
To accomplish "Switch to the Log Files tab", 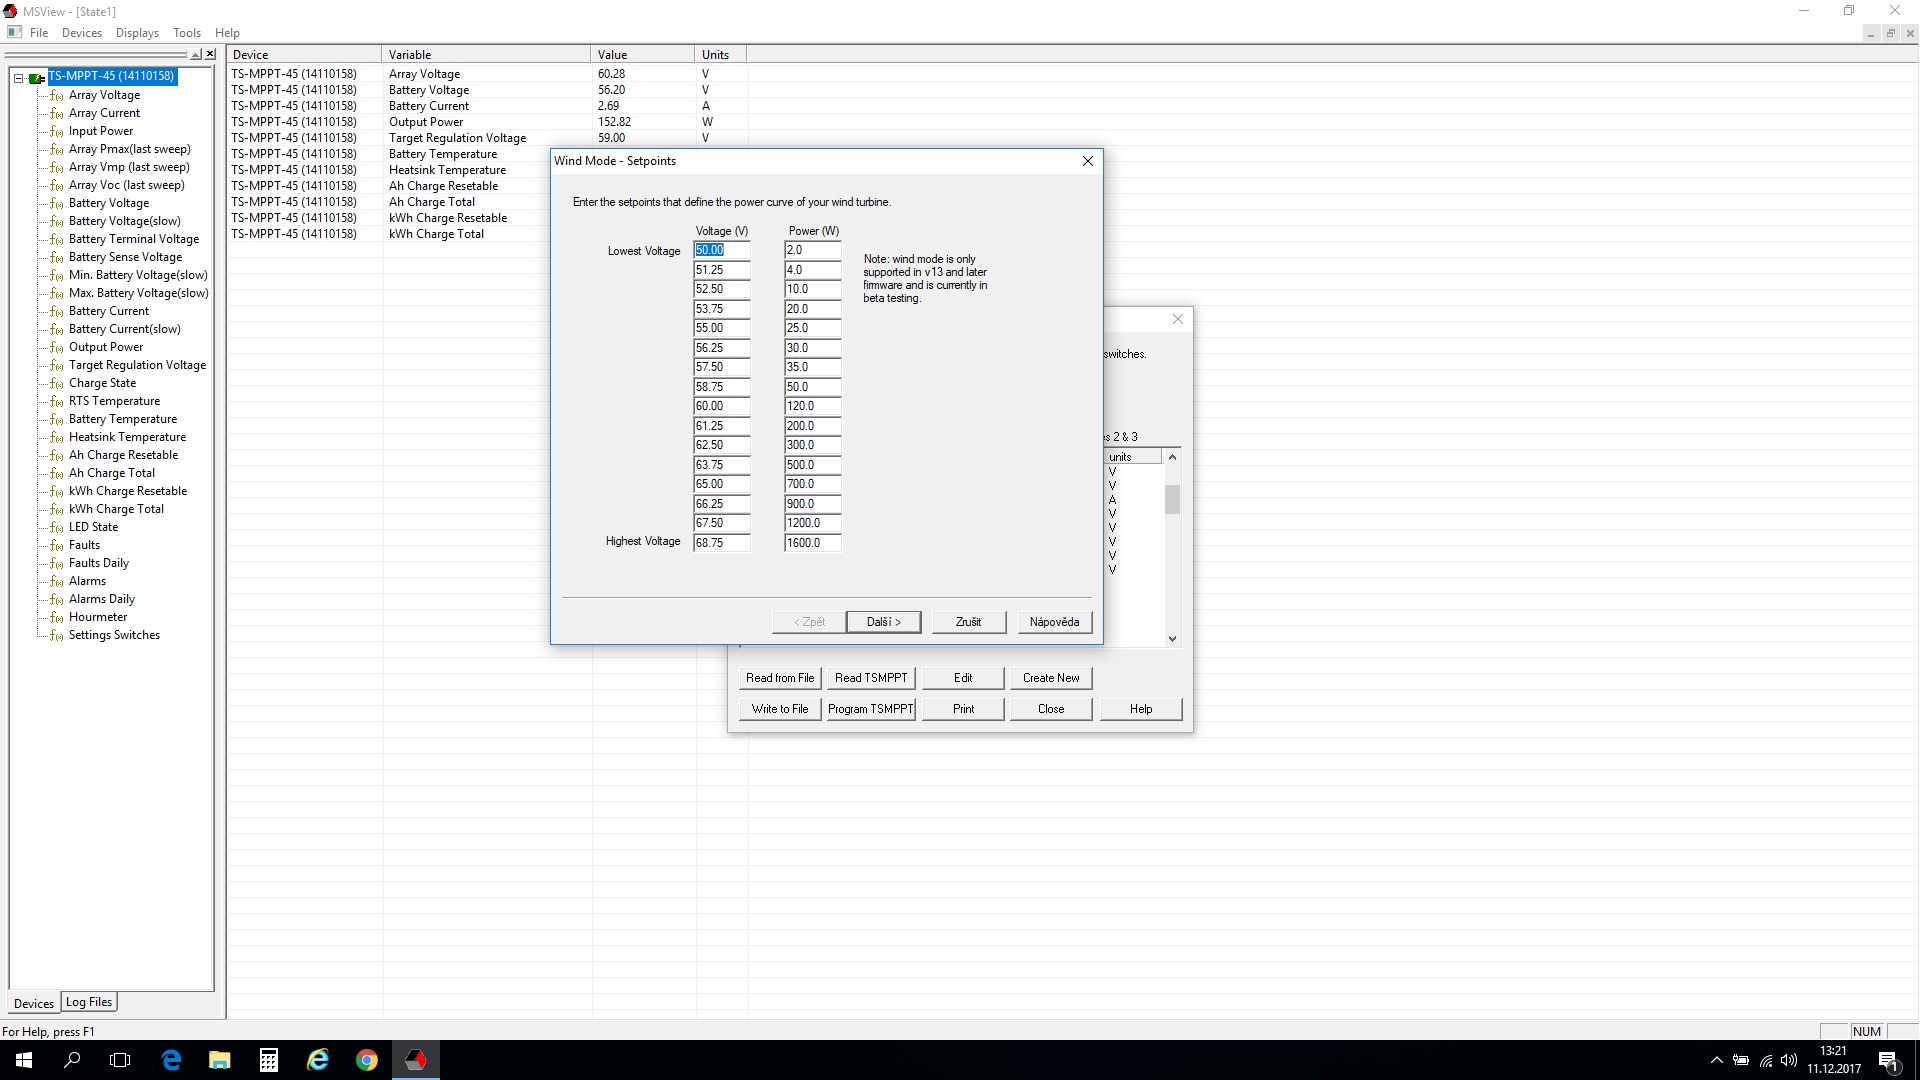I will tap(89, 1002).
